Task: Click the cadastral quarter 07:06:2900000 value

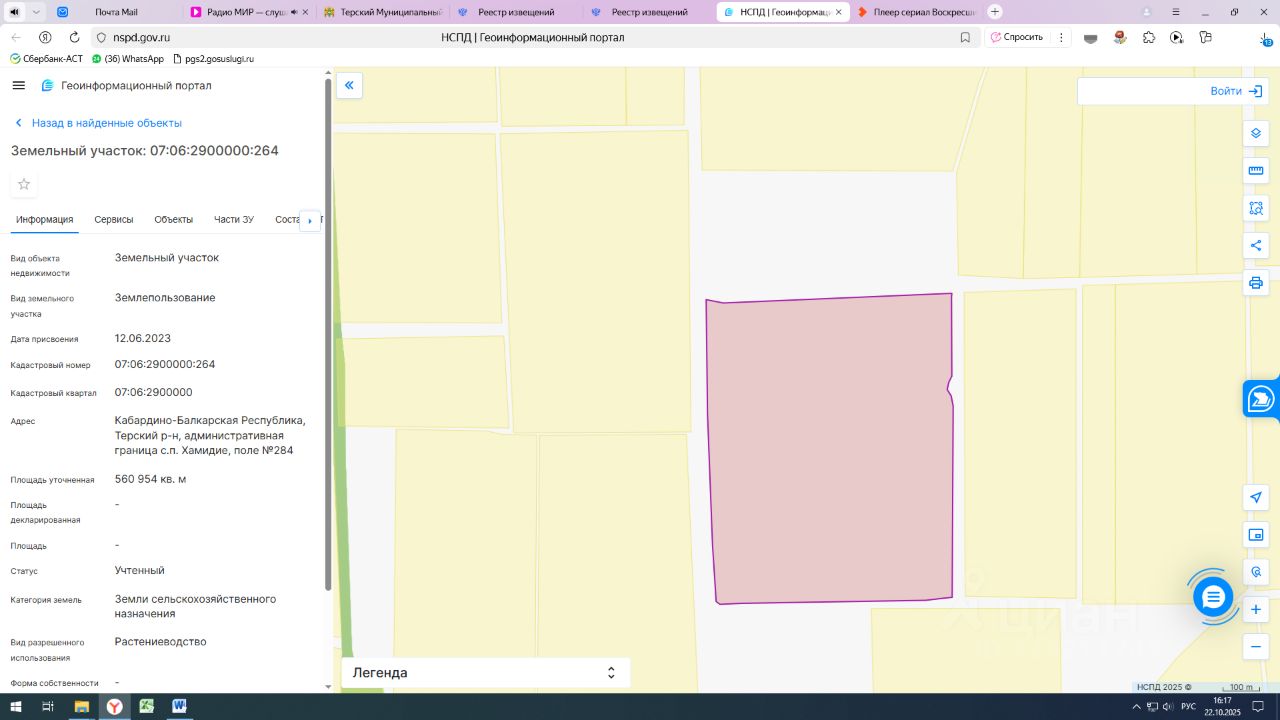Action: pos(154,393)
